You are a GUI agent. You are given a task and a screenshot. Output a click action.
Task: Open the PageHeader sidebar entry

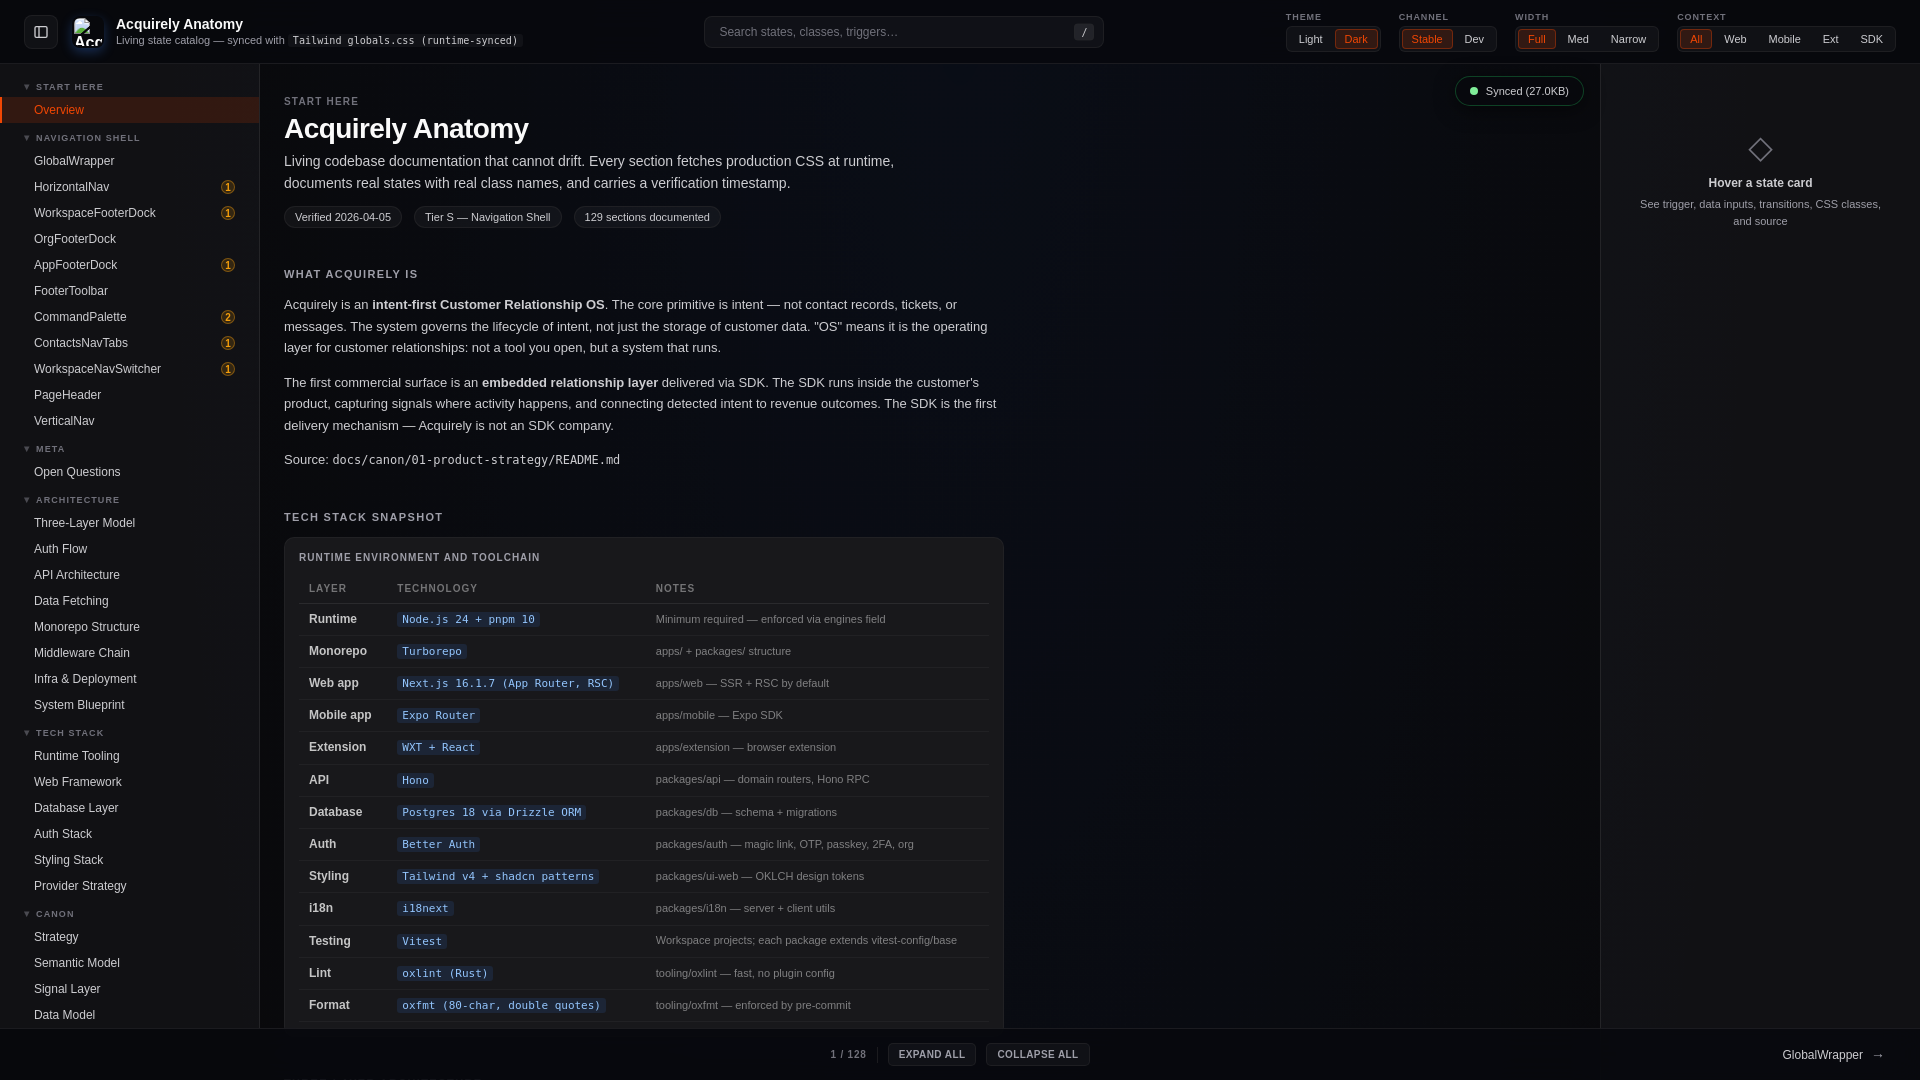click(130, 395)
